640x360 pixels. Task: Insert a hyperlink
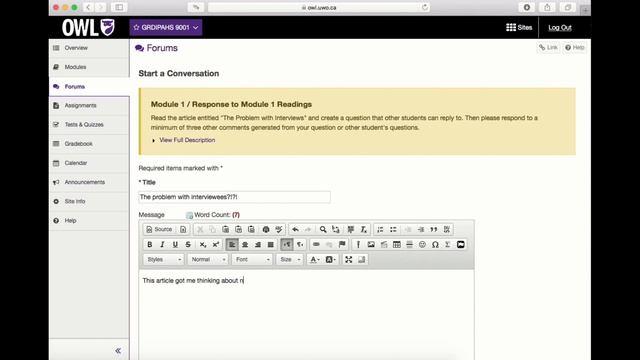coord(316,244)
